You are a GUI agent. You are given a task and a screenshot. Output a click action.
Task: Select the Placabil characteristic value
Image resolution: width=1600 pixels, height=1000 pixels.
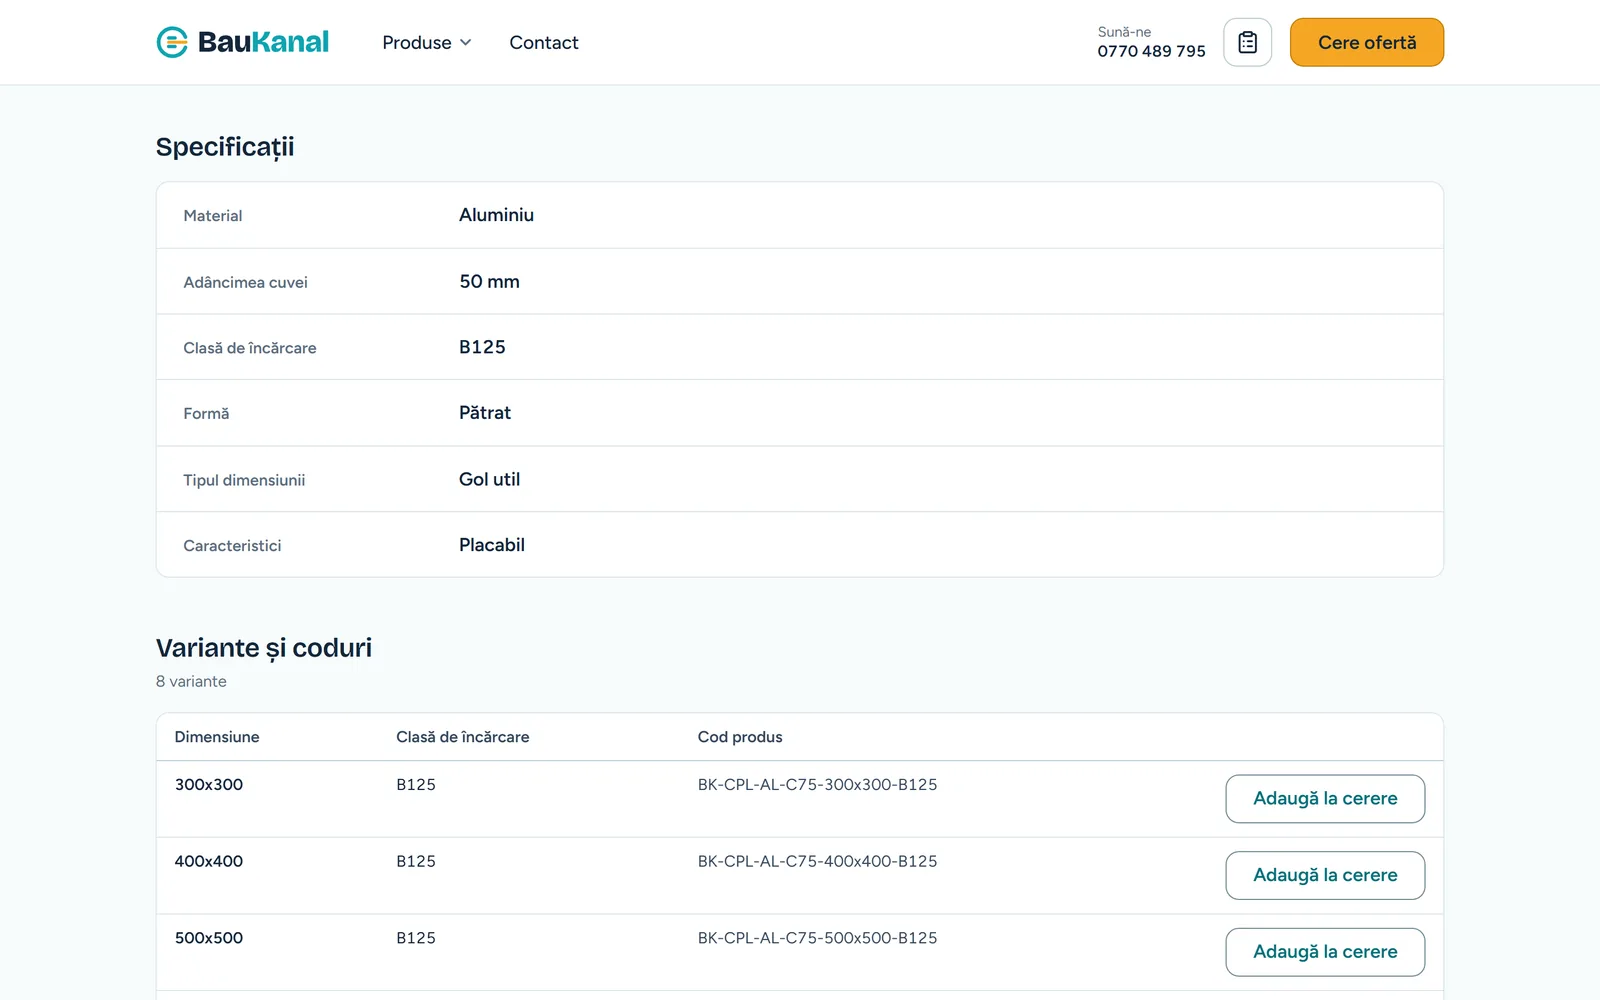pyautogui.click(x=492, y=545)
